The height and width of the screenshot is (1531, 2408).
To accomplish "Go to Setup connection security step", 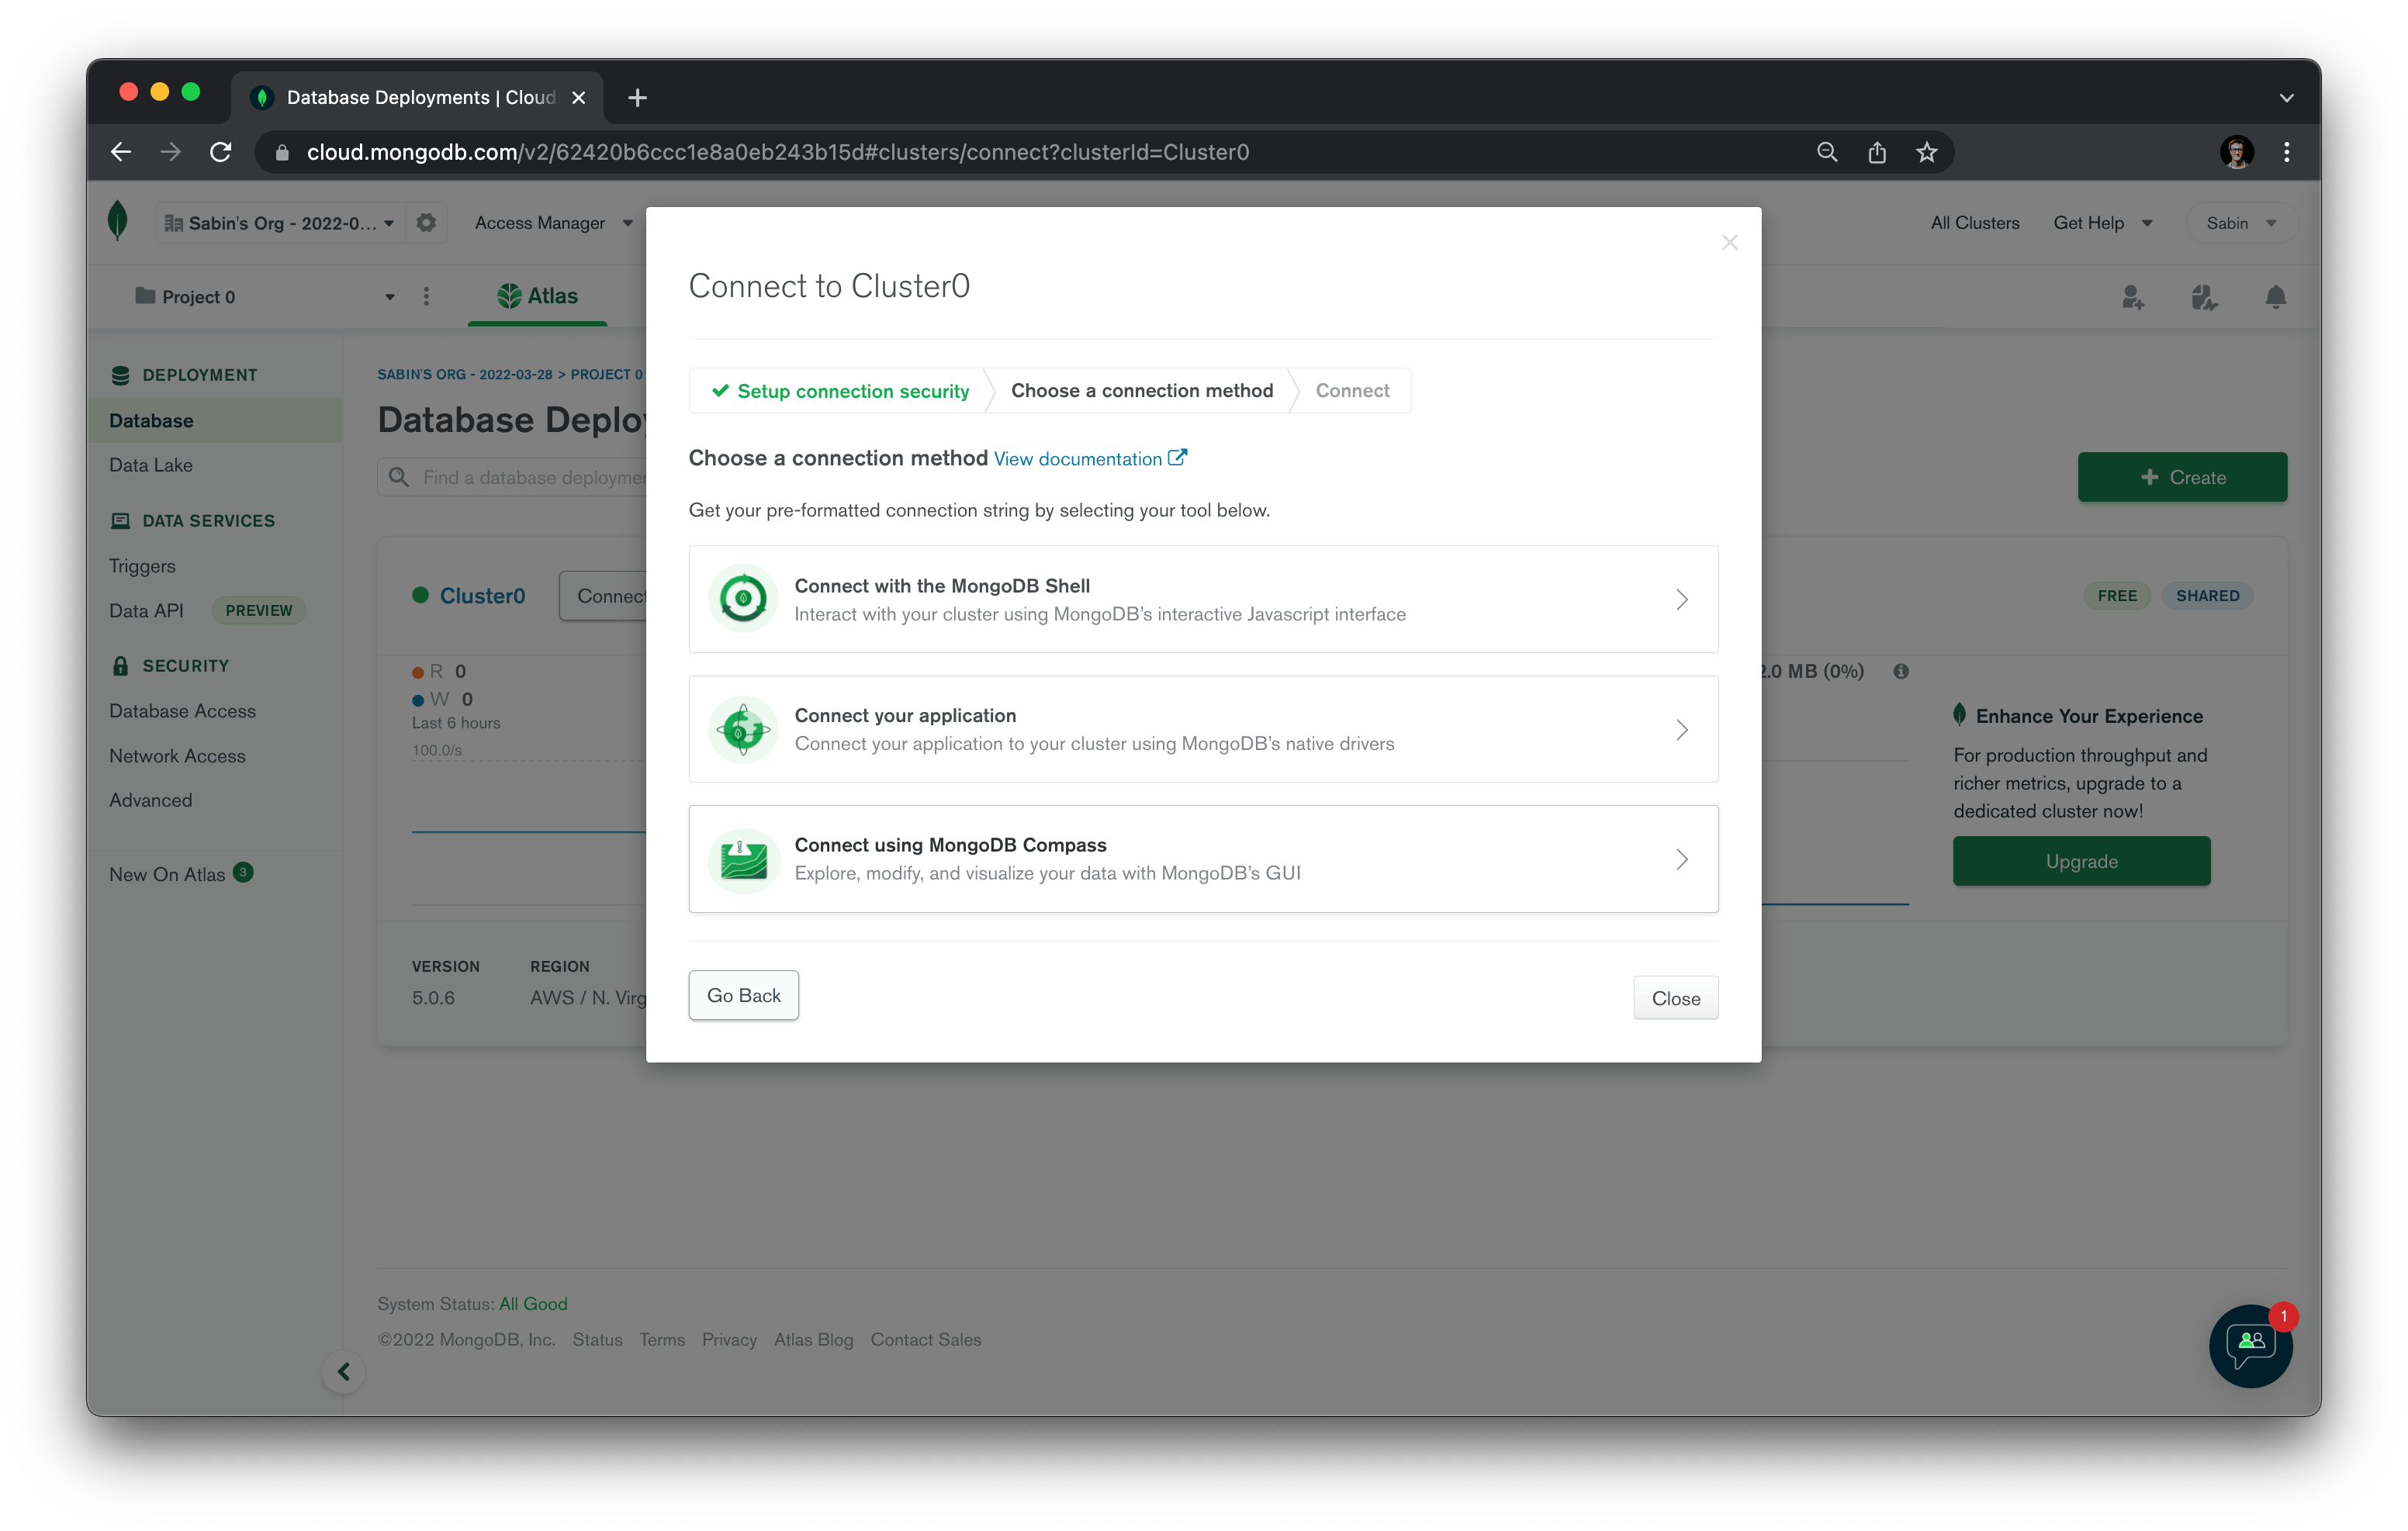I will [839, 391].
